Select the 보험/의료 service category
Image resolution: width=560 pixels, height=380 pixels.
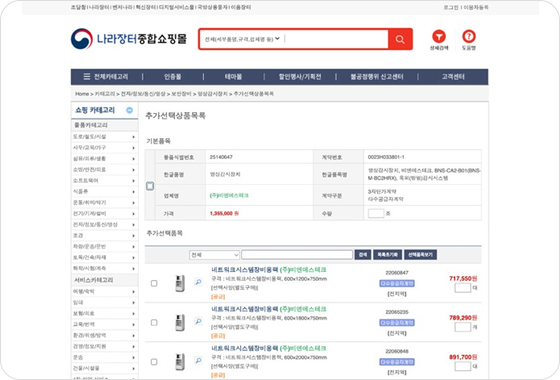84,314
